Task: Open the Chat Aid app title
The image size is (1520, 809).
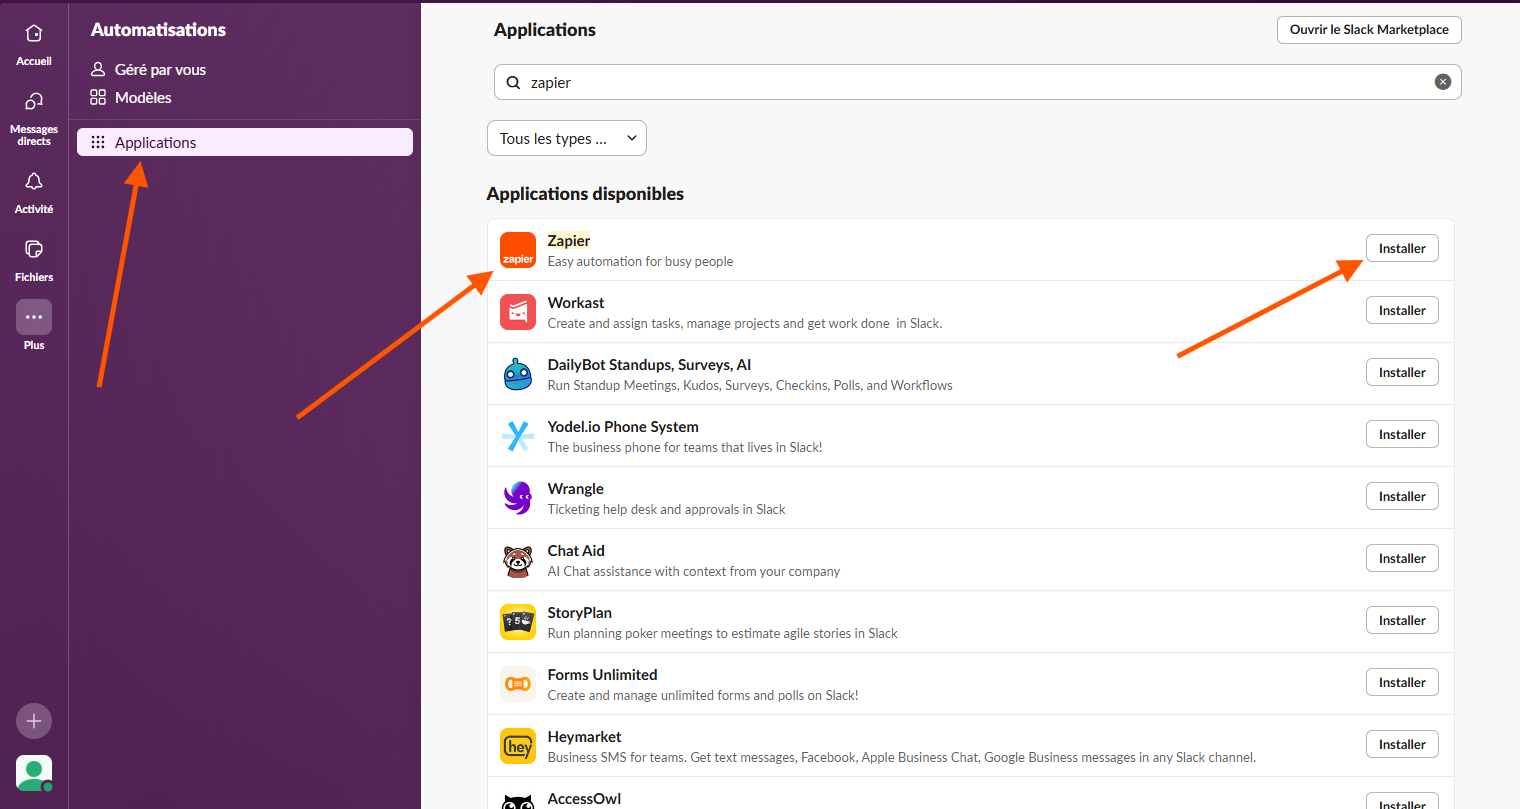Action: (576, 551)
